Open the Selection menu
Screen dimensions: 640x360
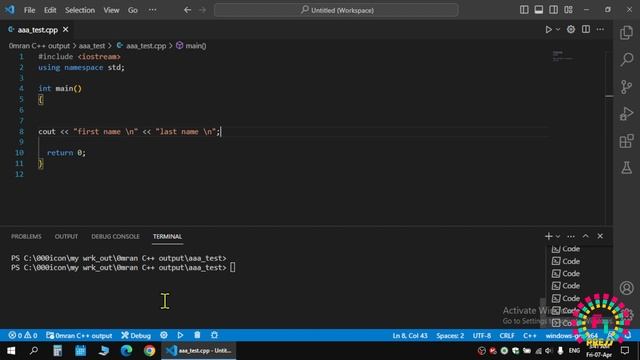[x=80, y=10]
